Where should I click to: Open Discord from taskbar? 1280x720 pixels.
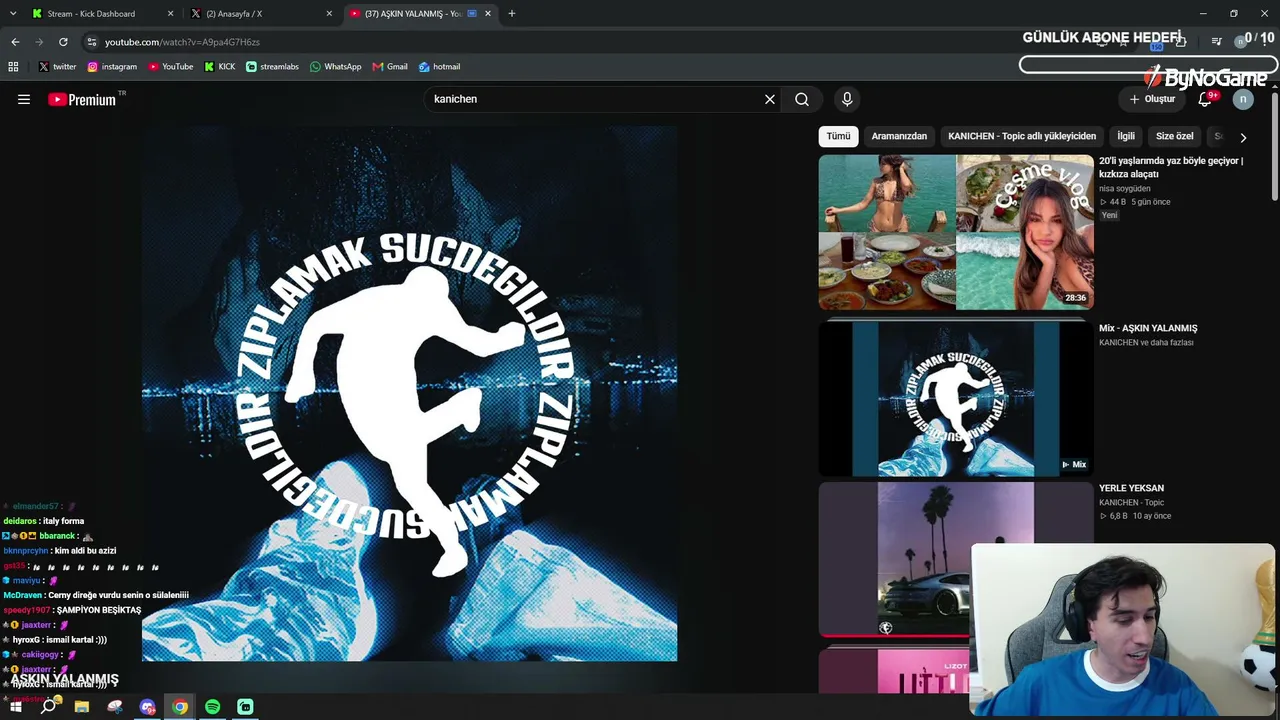pos(148,707)
